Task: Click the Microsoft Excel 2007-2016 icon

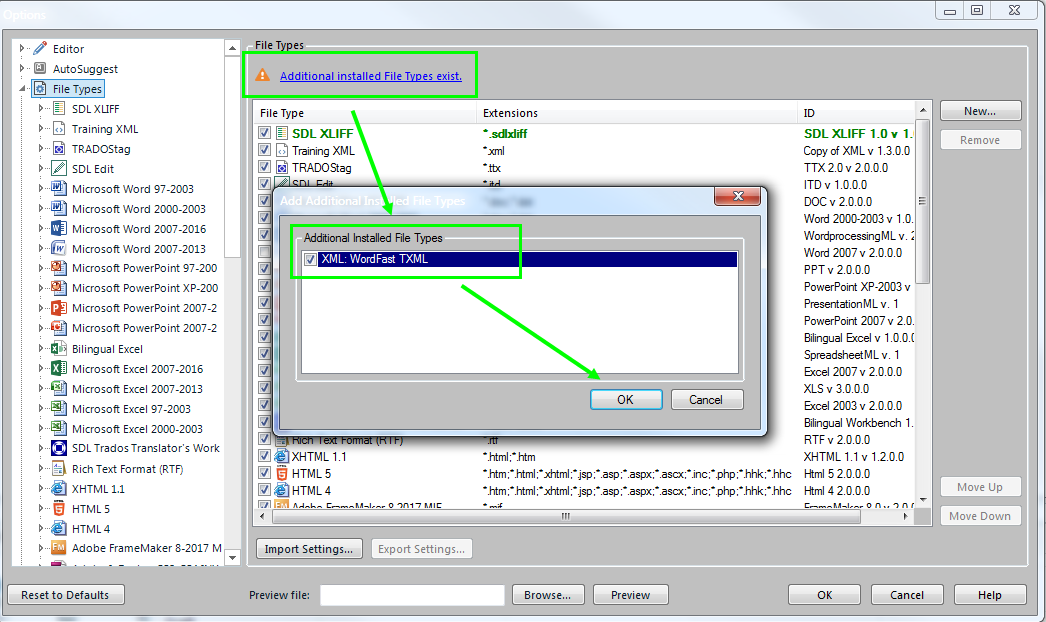Action: [59, 368]
